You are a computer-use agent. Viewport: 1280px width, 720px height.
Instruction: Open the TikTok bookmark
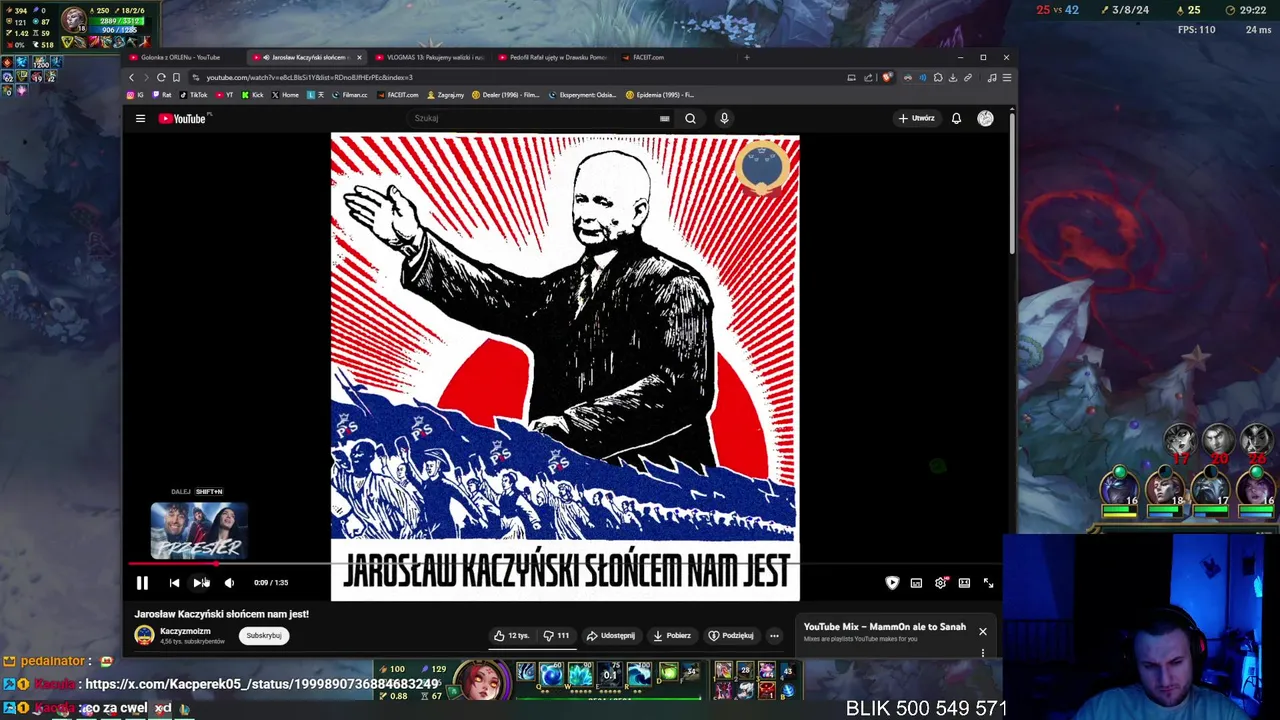point(193,95)
